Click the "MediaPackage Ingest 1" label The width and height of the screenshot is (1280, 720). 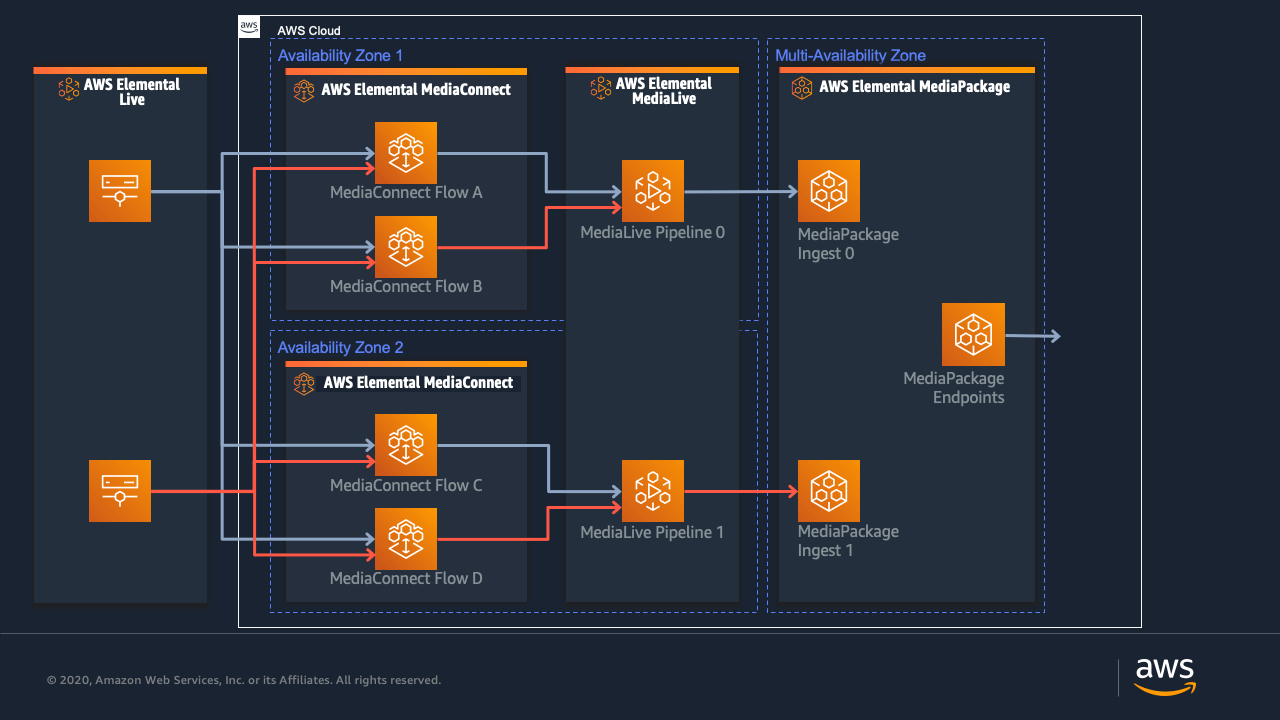848,541
